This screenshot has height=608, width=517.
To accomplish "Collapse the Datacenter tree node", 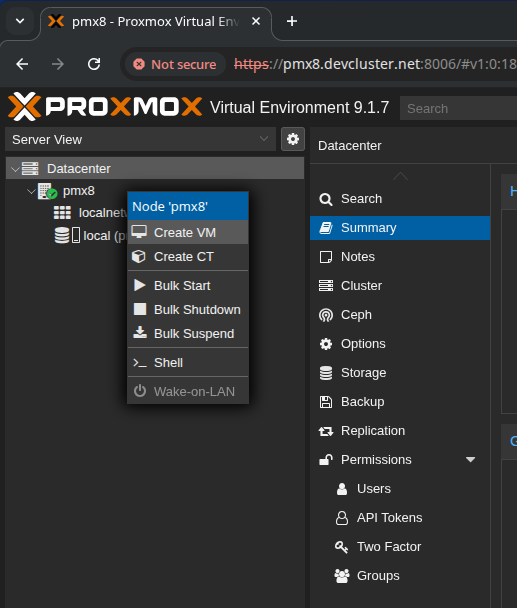I will (15, 169).
